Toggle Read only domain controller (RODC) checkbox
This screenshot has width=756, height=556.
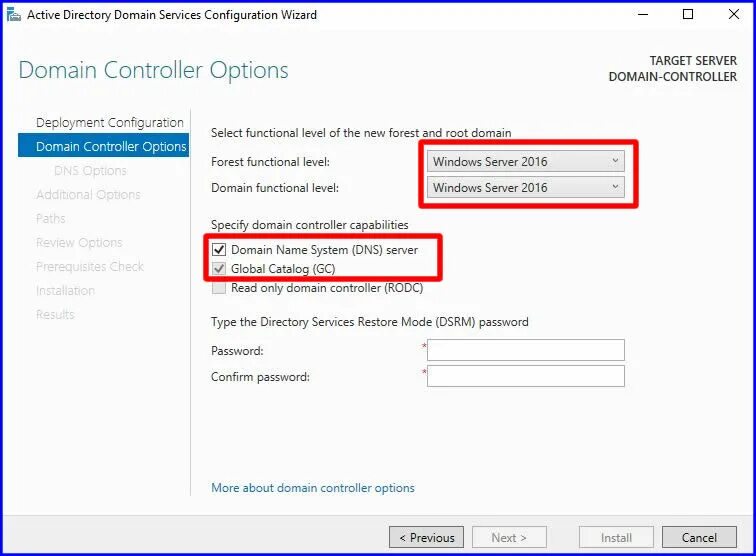219,288
